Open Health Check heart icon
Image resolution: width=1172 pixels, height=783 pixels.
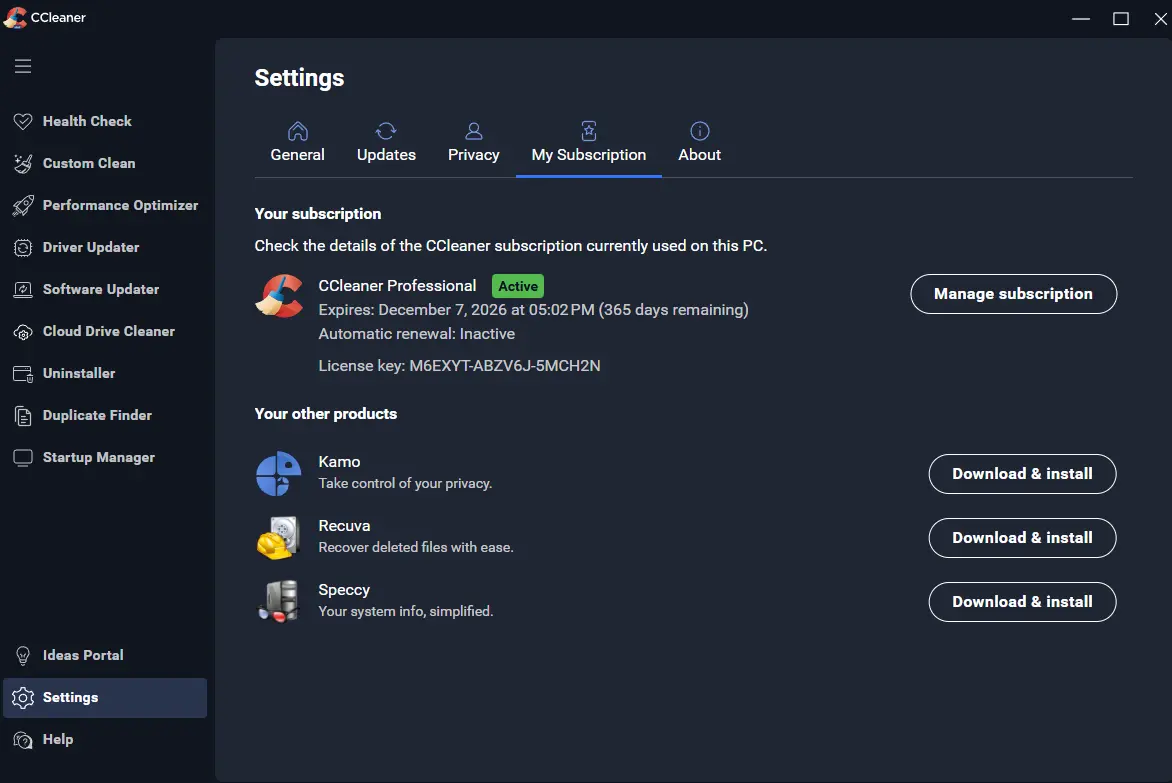point(23,121)
